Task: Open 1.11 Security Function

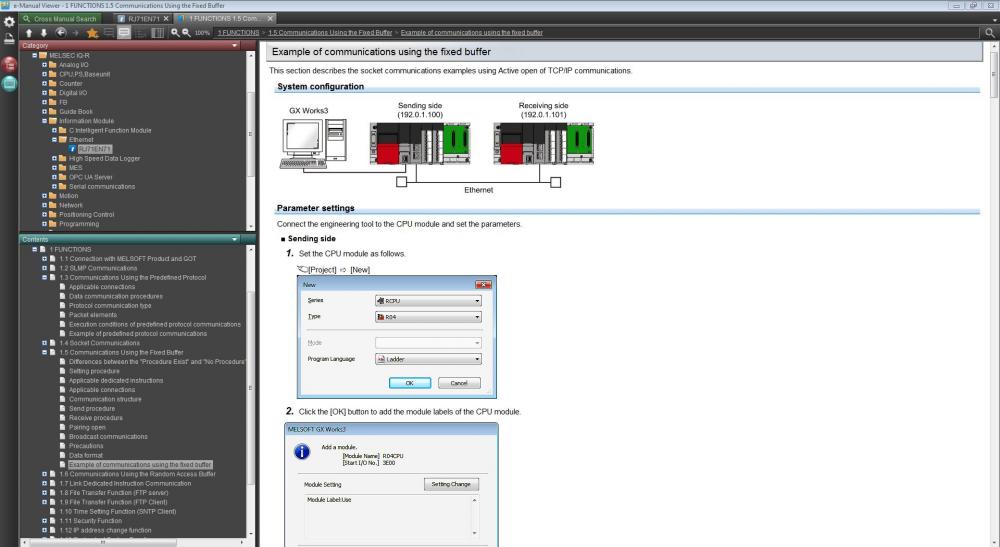Action: (x=91, y=521)
